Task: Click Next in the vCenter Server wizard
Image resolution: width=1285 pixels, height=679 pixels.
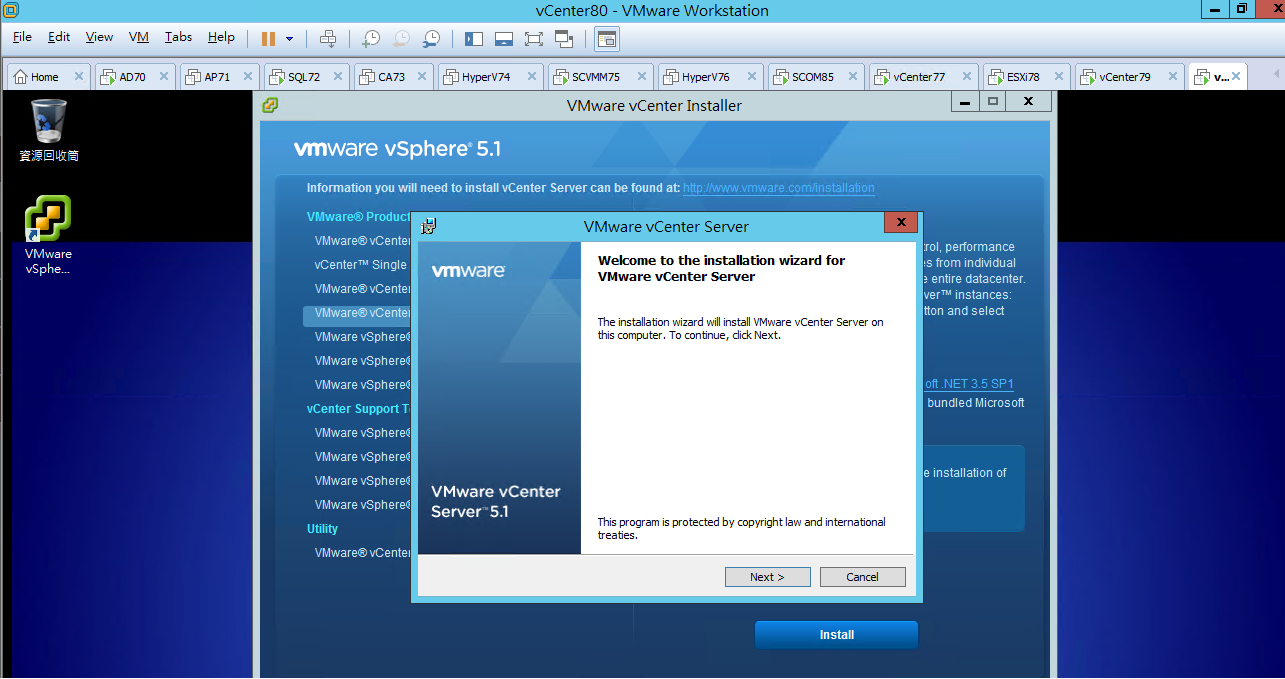Action: coord(767,577)
